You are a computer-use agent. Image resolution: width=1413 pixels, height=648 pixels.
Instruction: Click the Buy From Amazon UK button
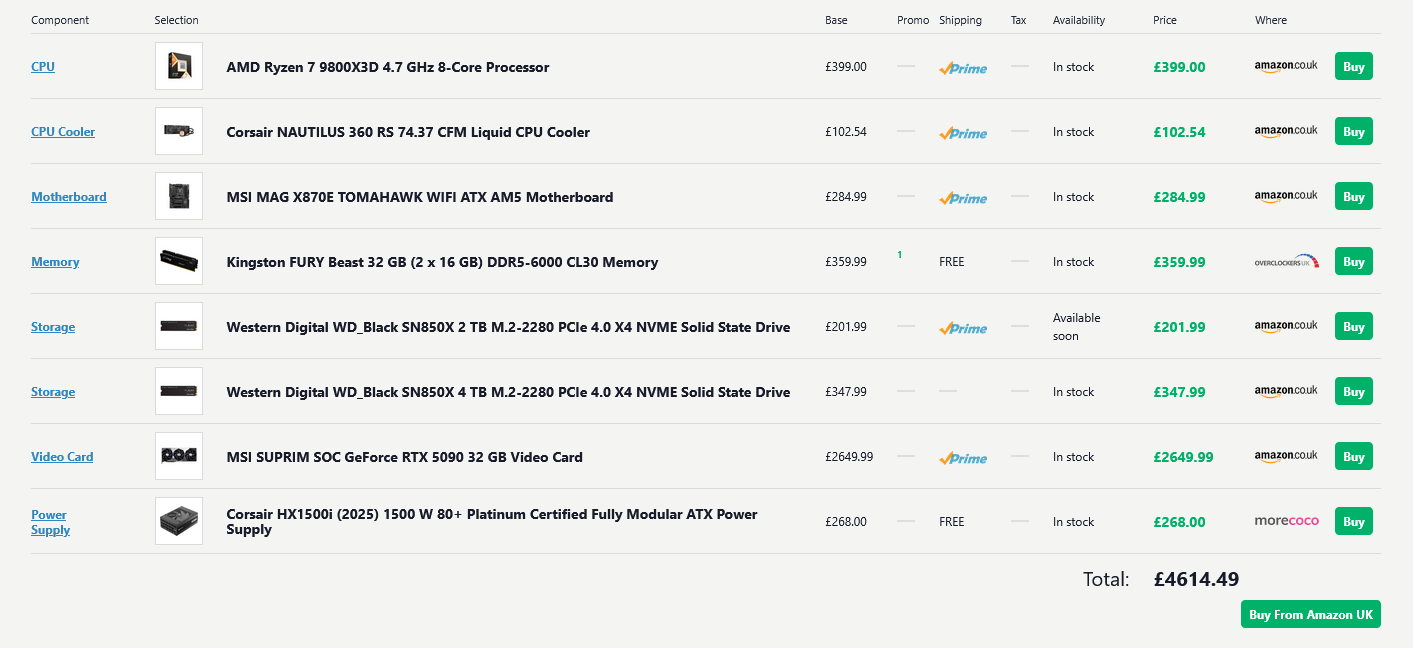[x=1311, y=615]
